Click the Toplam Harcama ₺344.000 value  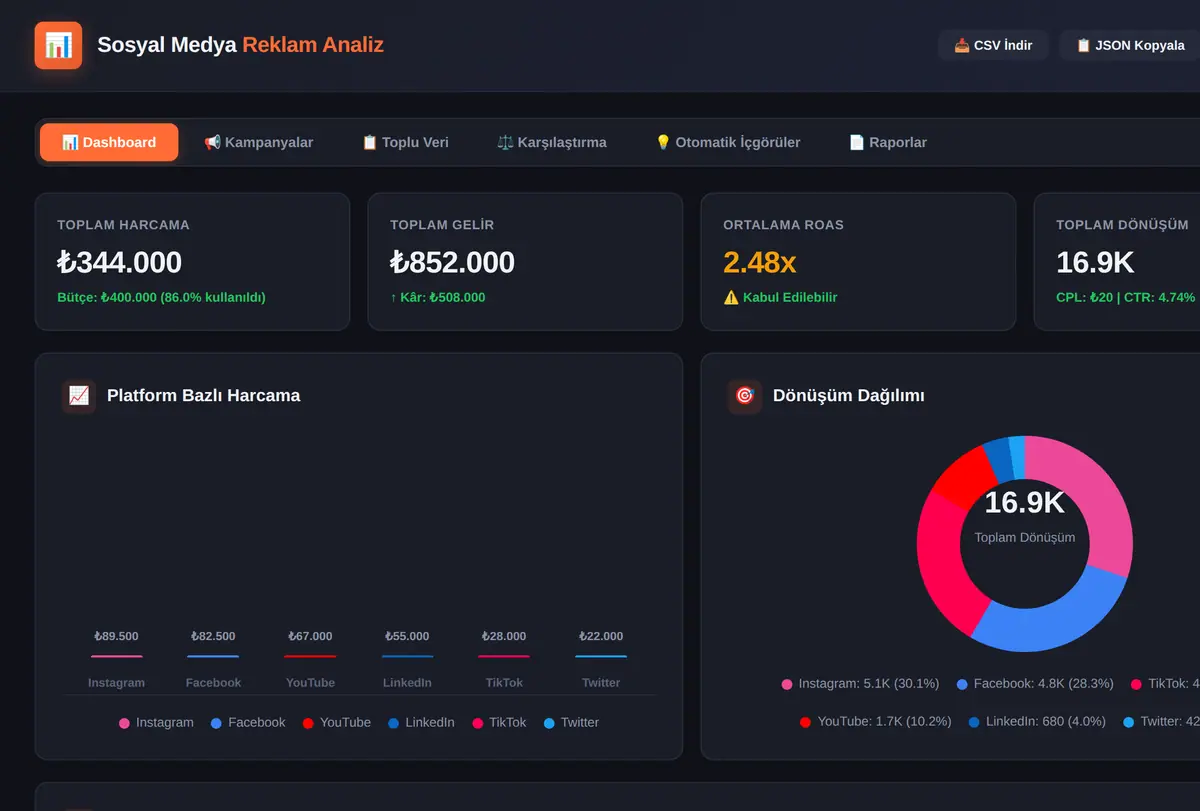[x=119, y=262]
